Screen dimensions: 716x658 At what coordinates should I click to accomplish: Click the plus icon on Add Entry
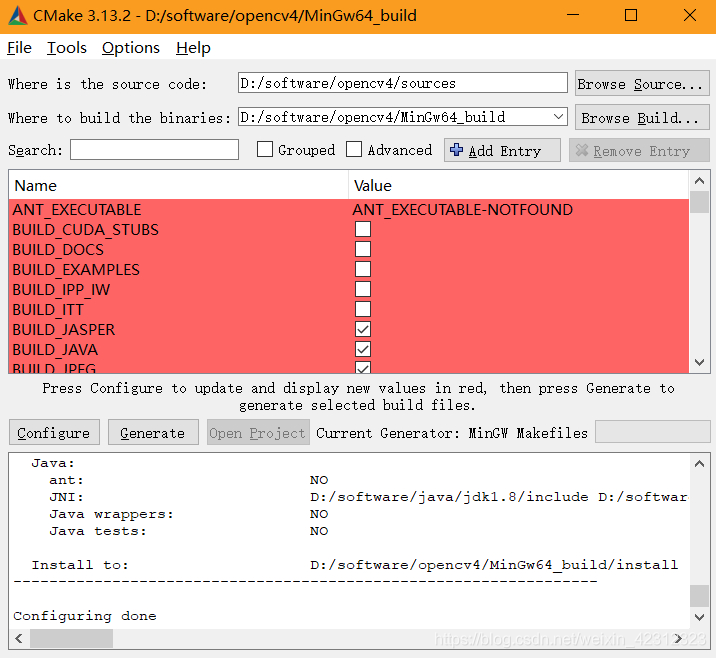coord(456,150)
